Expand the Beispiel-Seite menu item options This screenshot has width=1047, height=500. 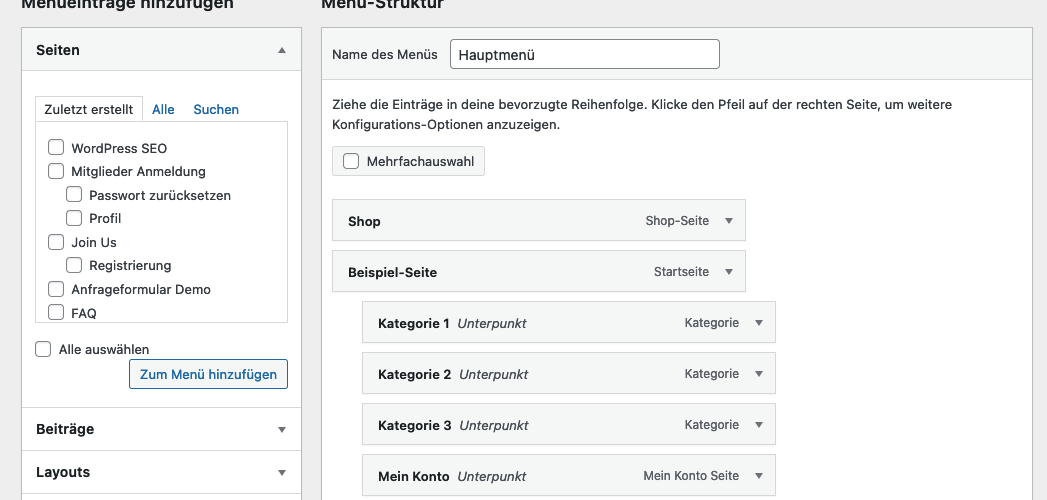pos(729,272)
